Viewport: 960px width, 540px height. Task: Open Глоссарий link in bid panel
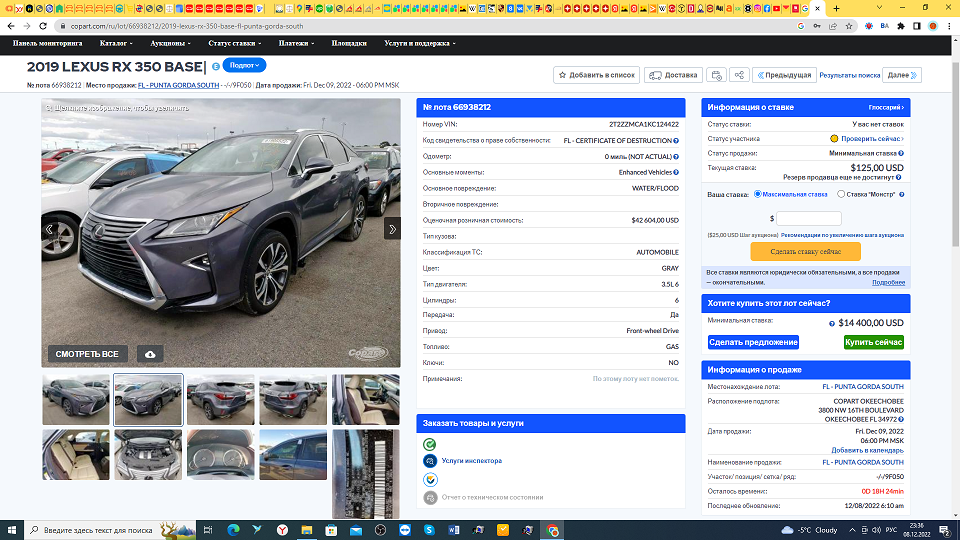coord(886,108)
